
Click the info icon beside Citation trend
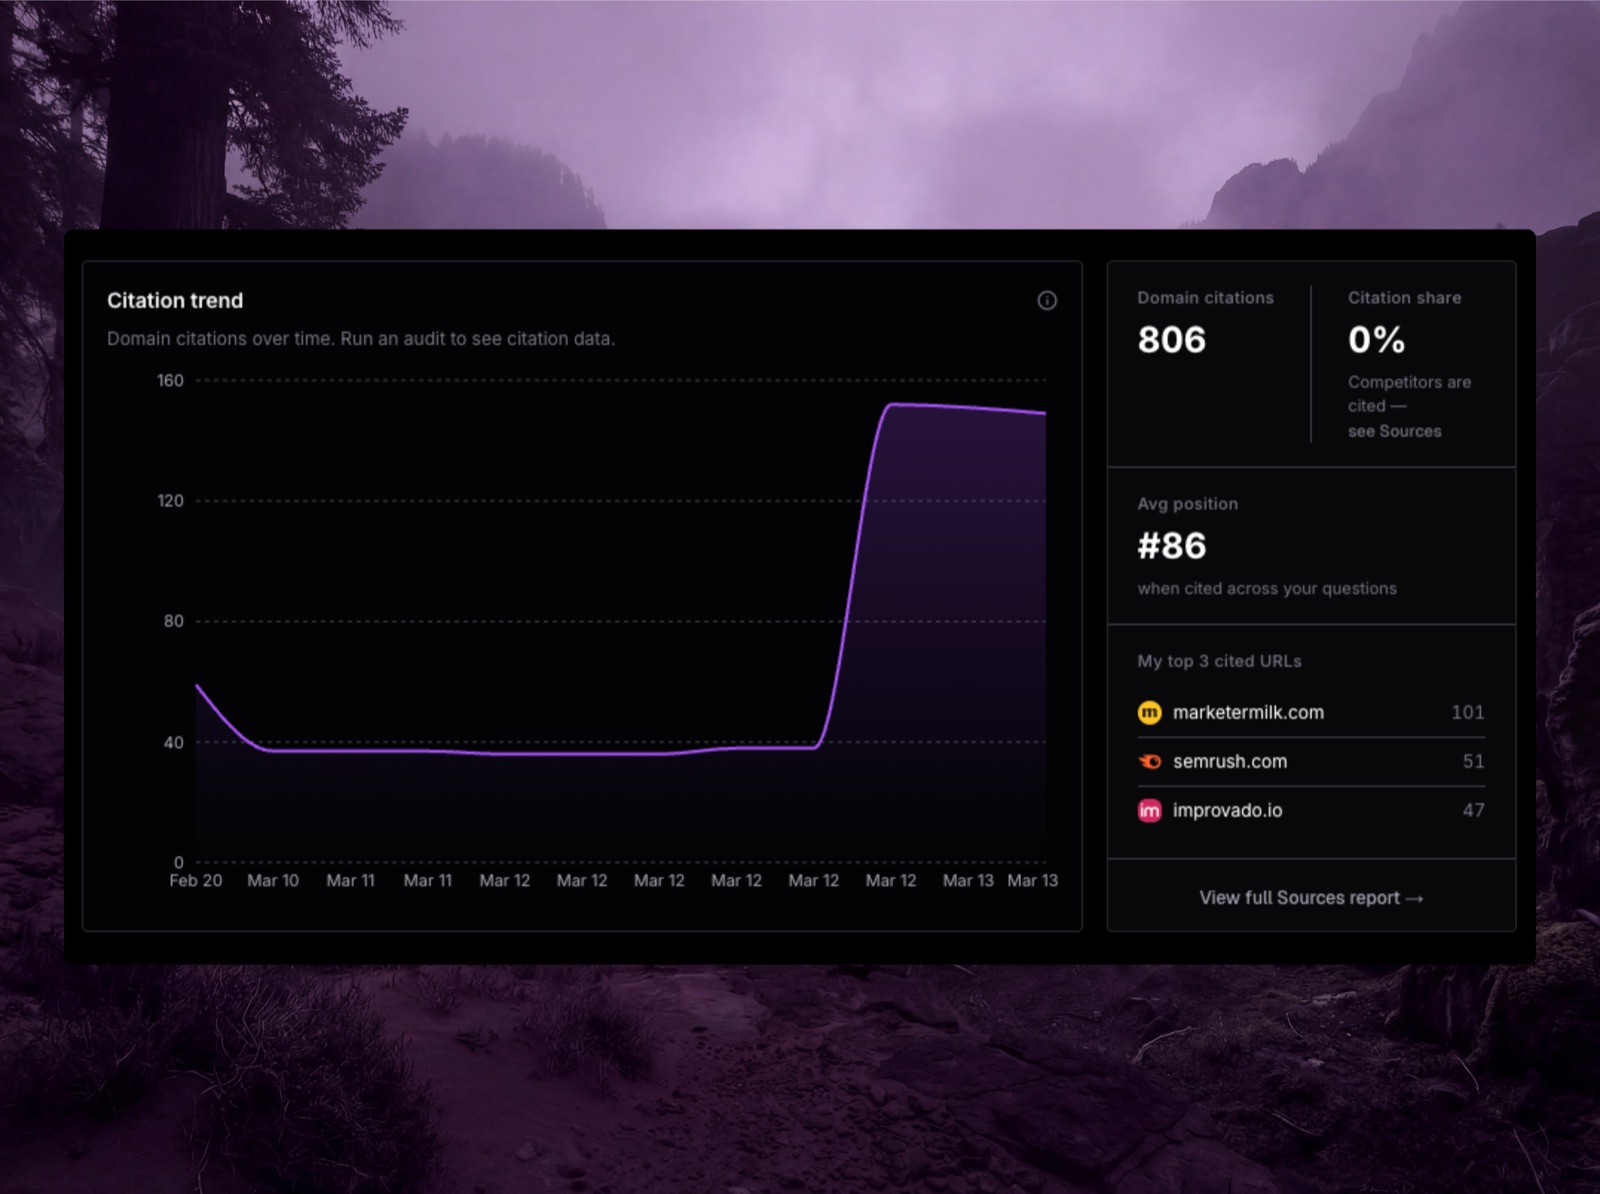tap(1046, 300)
